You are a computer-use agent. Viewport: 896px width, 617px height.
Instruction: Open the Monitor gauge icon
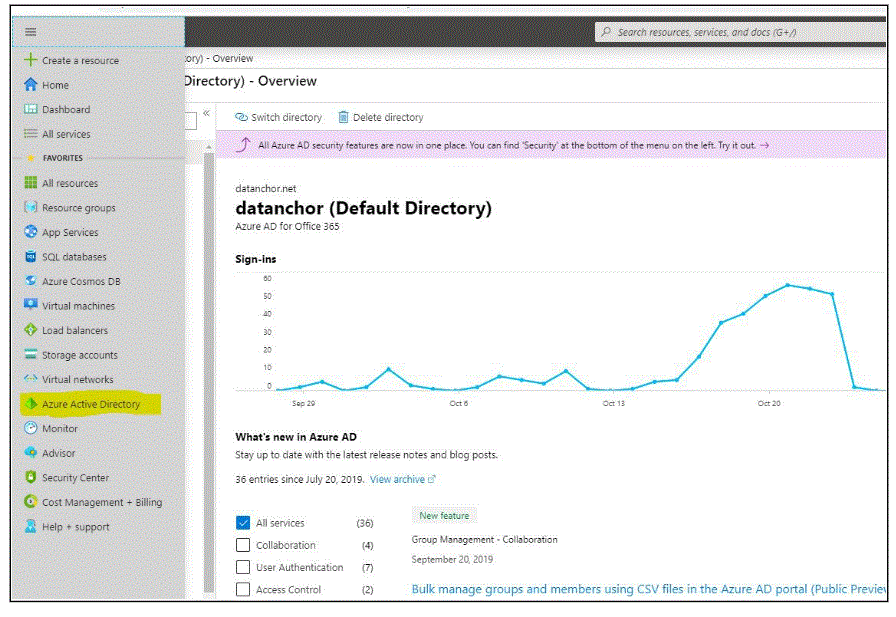31,428
